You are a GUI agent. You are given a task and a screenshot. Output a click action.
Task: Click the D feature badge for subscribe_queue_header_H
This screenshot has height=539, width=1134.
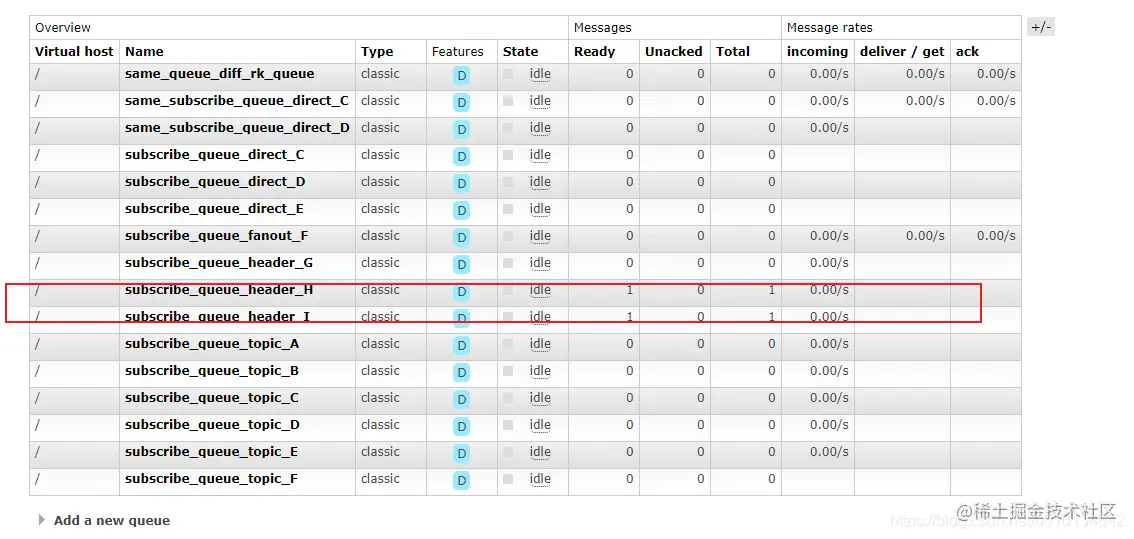tap(461, 292)
